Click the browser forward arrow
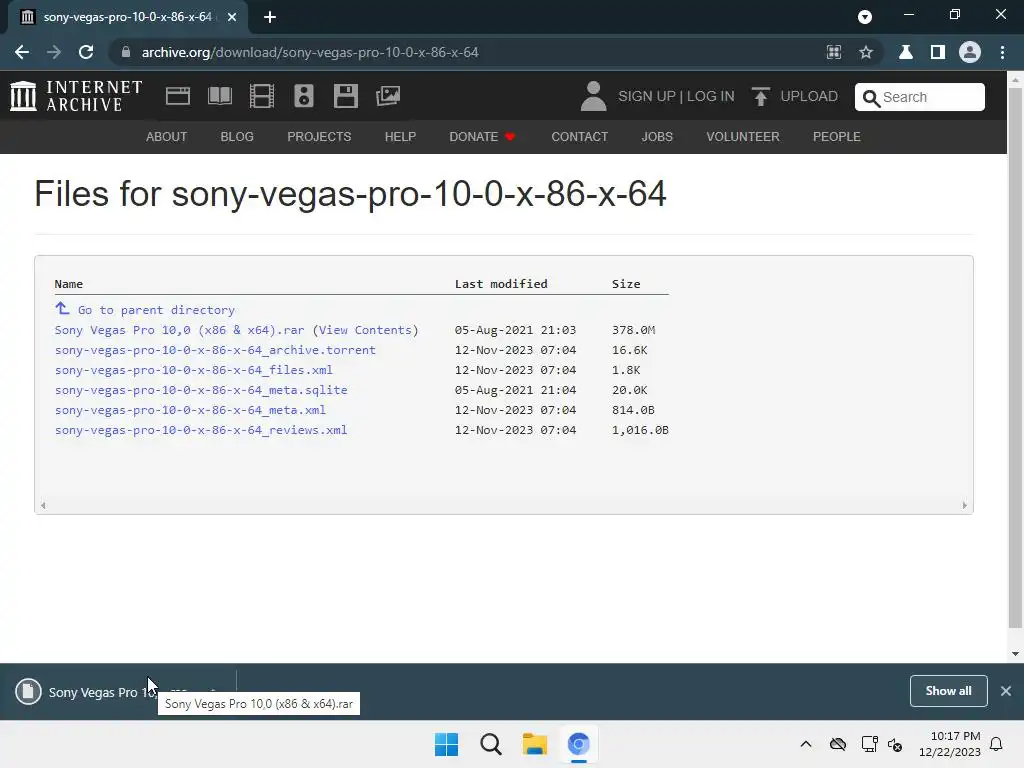The height and width of the screenshot is (768, 1024). pyautogui.click(x=54, y=52)
